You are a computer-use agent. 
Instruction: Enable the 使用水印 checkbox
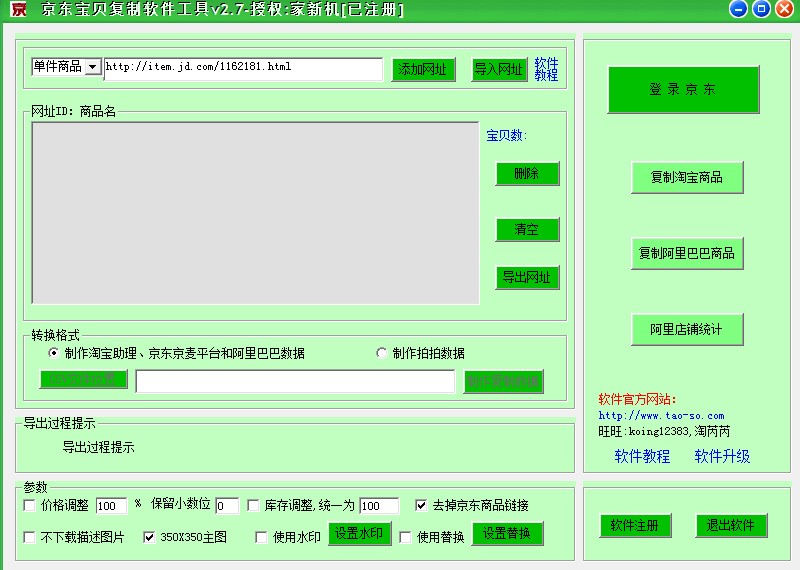(261, 537)
